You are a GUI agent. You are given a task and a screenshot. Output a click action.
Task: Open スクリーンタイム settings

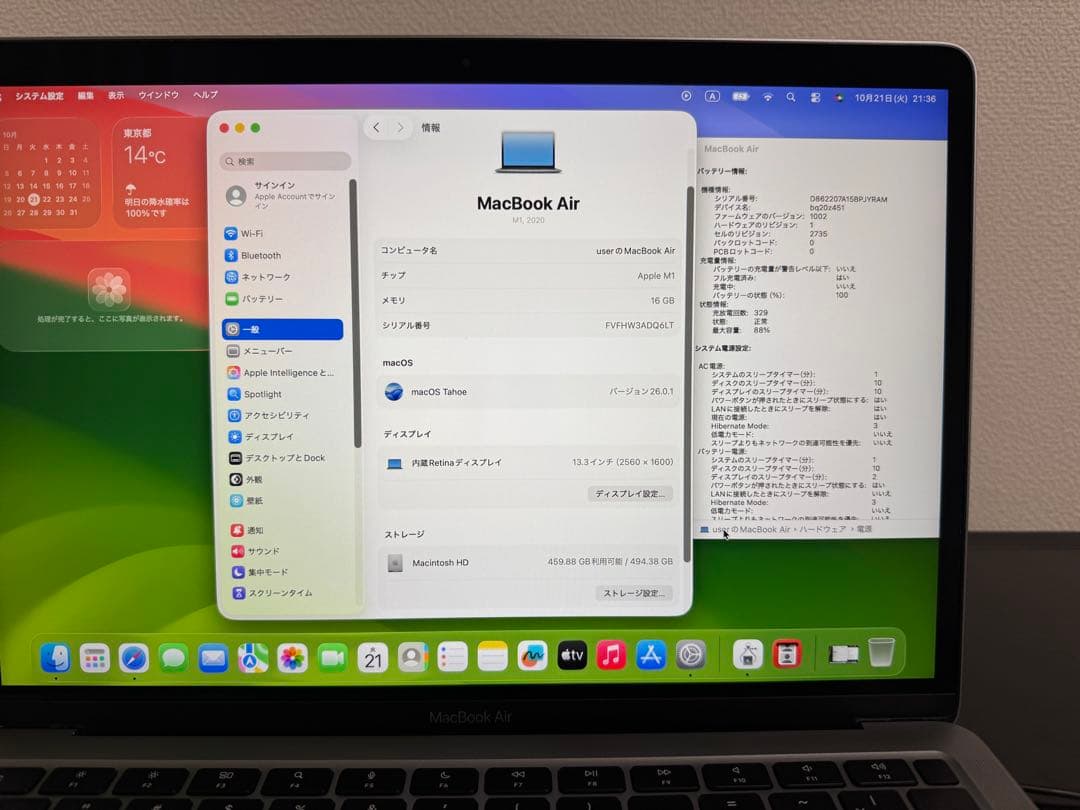point(272,594)
